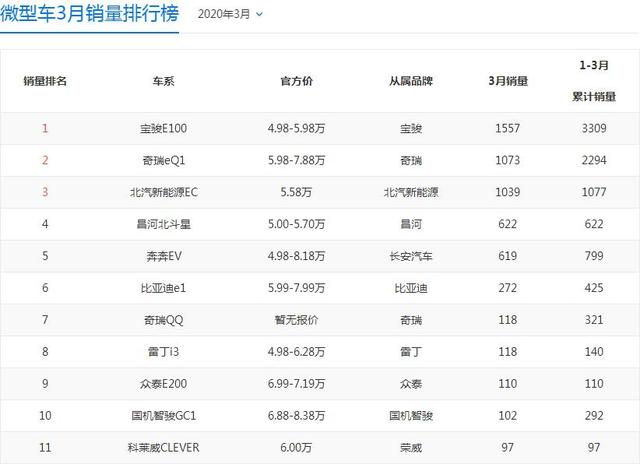
Task: Click the 雷丁 brand cell
Action: 411,352
